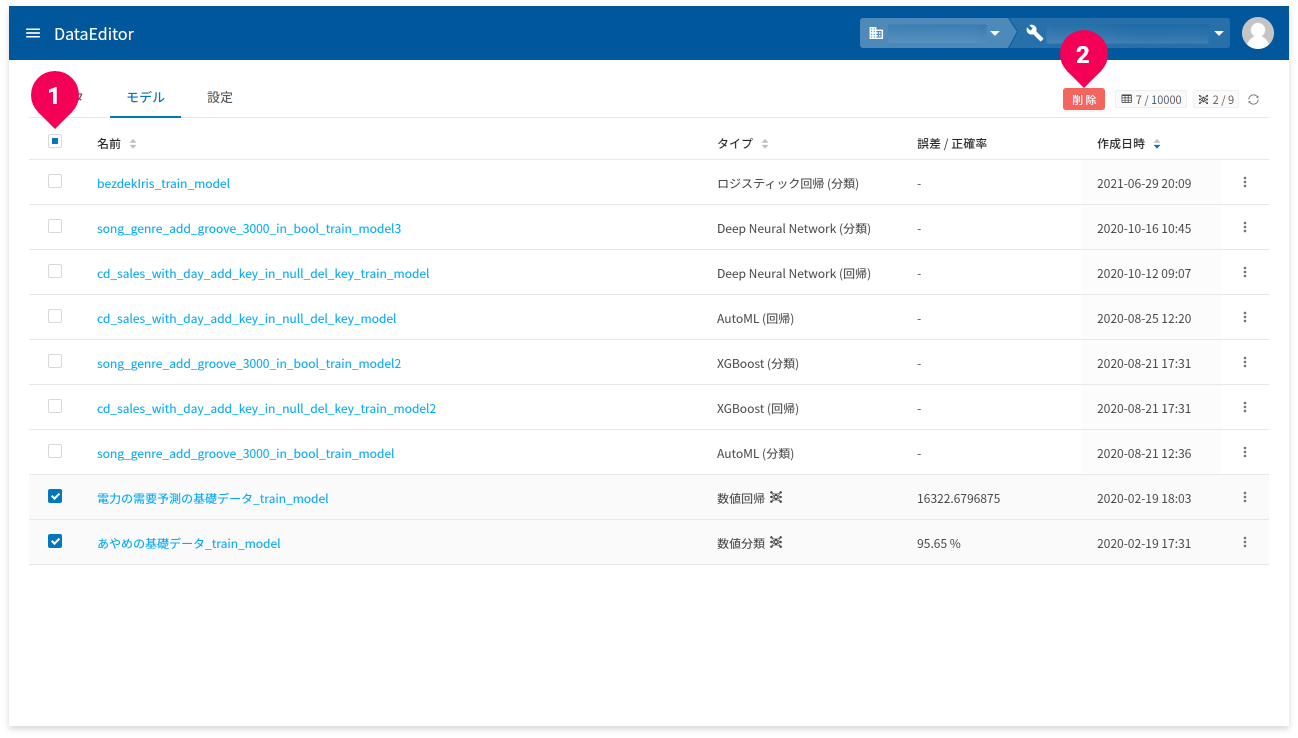
Task: Open cd_sales_with_day_add_key_in_null_del_key_model link
Action: tap(246, 318)
